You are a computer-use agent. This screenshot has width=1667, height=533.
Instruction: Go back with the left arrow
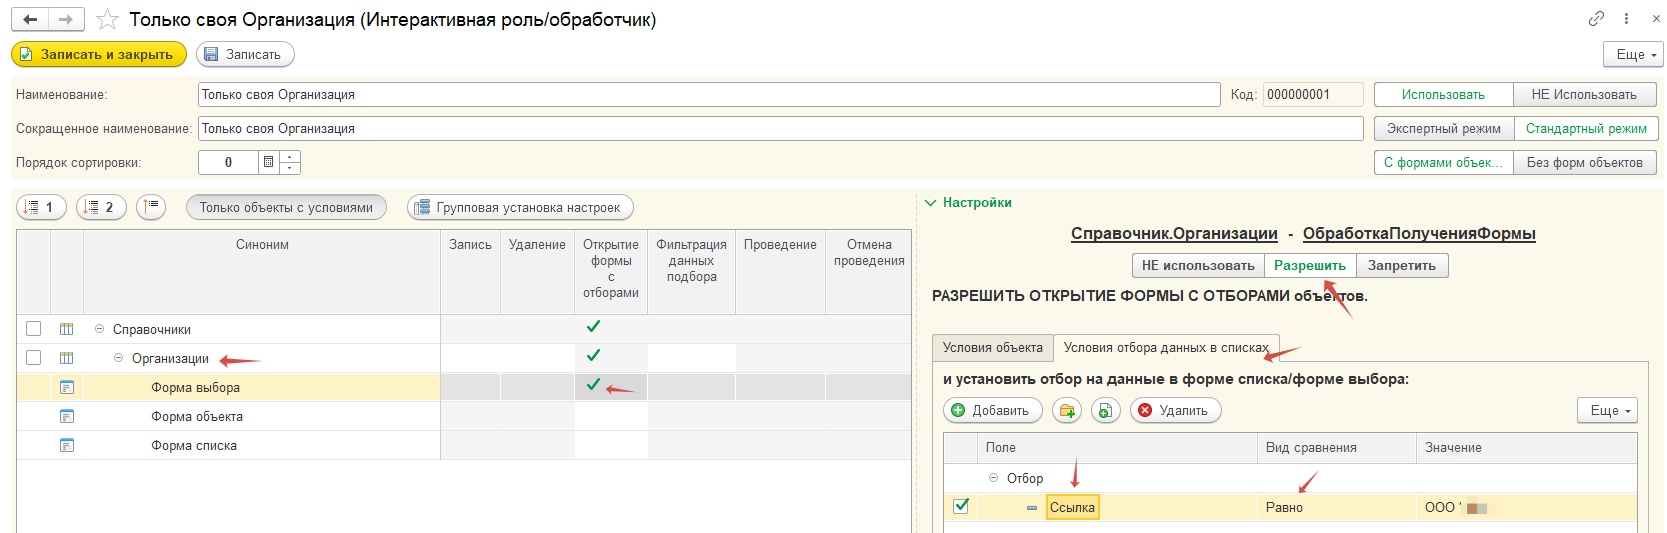(30, 20)
